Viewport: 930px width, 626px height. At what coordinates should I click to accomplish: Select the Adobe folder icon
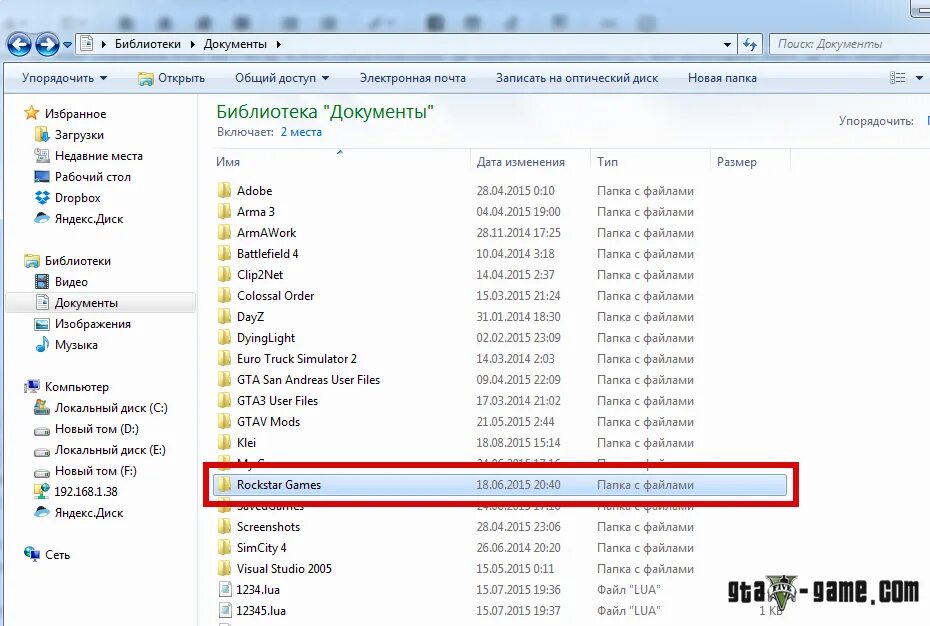tap(224, 190)
